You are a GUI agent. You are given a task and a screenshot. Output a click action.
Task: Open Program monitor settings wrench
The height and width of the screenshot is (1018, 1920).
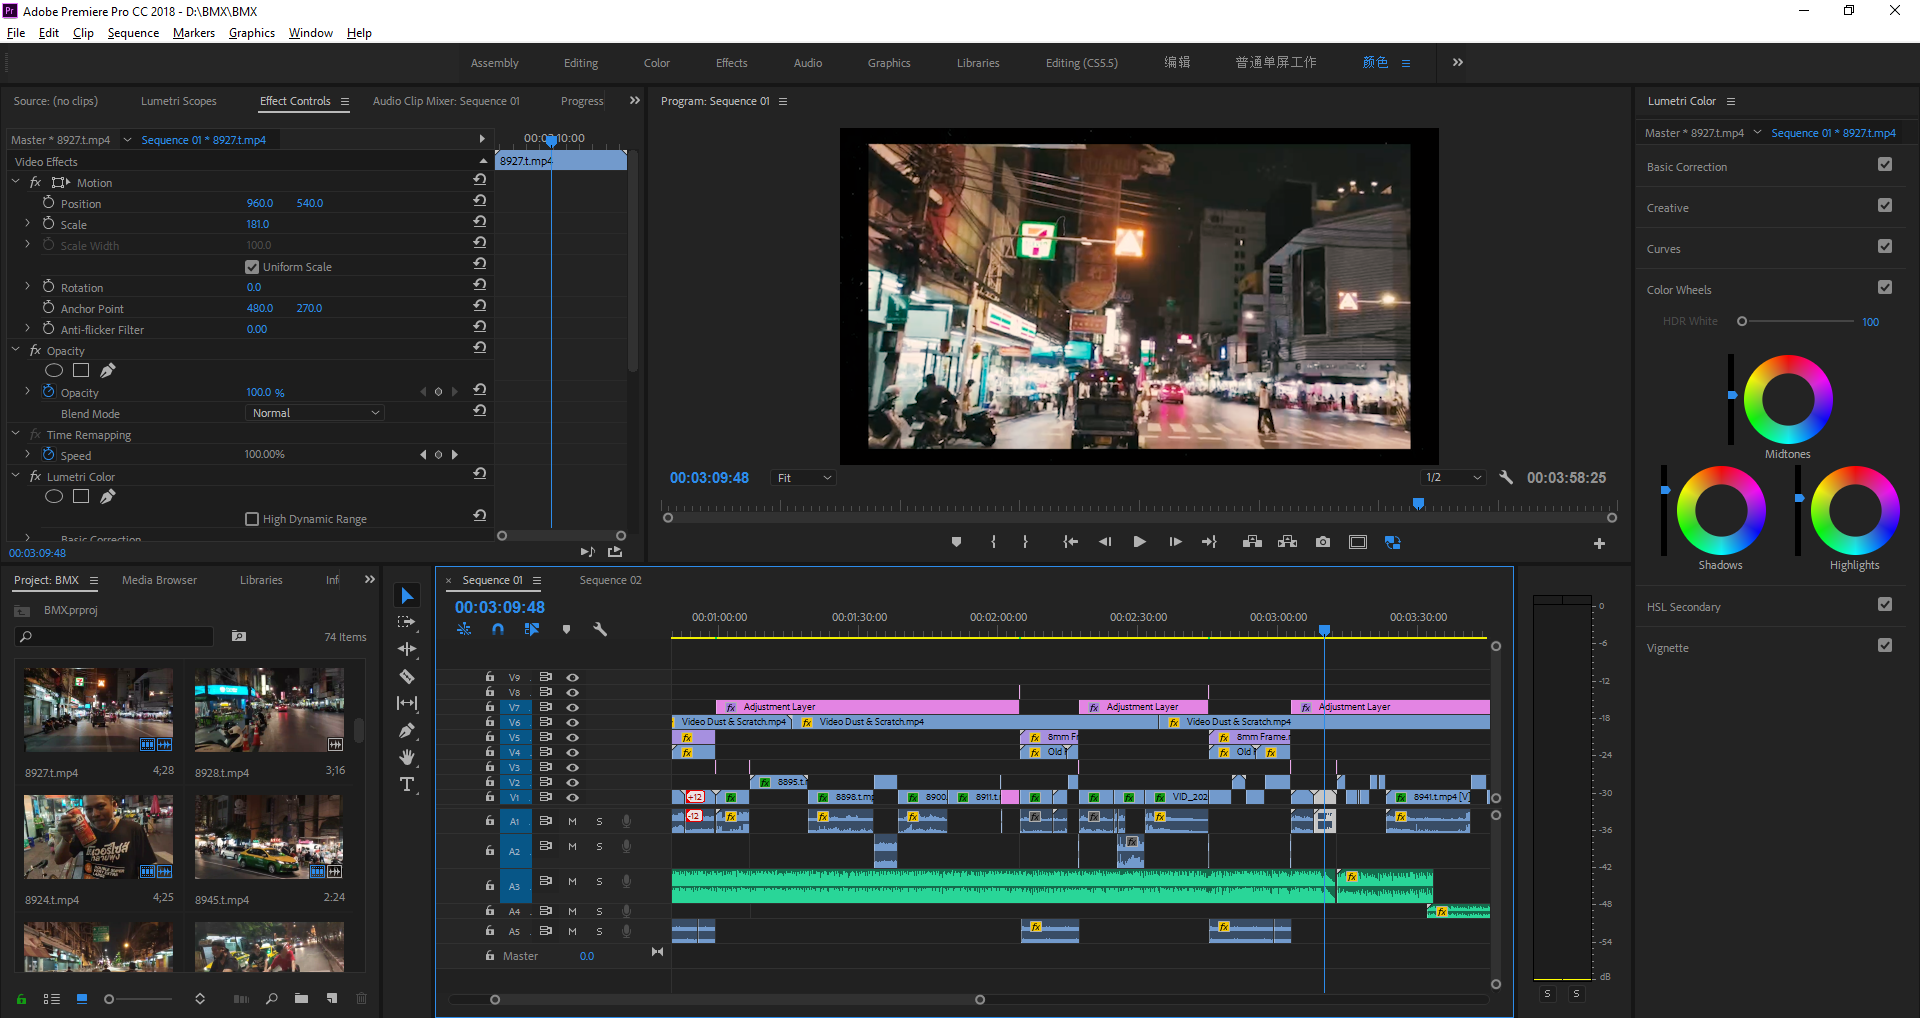(x=1506, y=478)
